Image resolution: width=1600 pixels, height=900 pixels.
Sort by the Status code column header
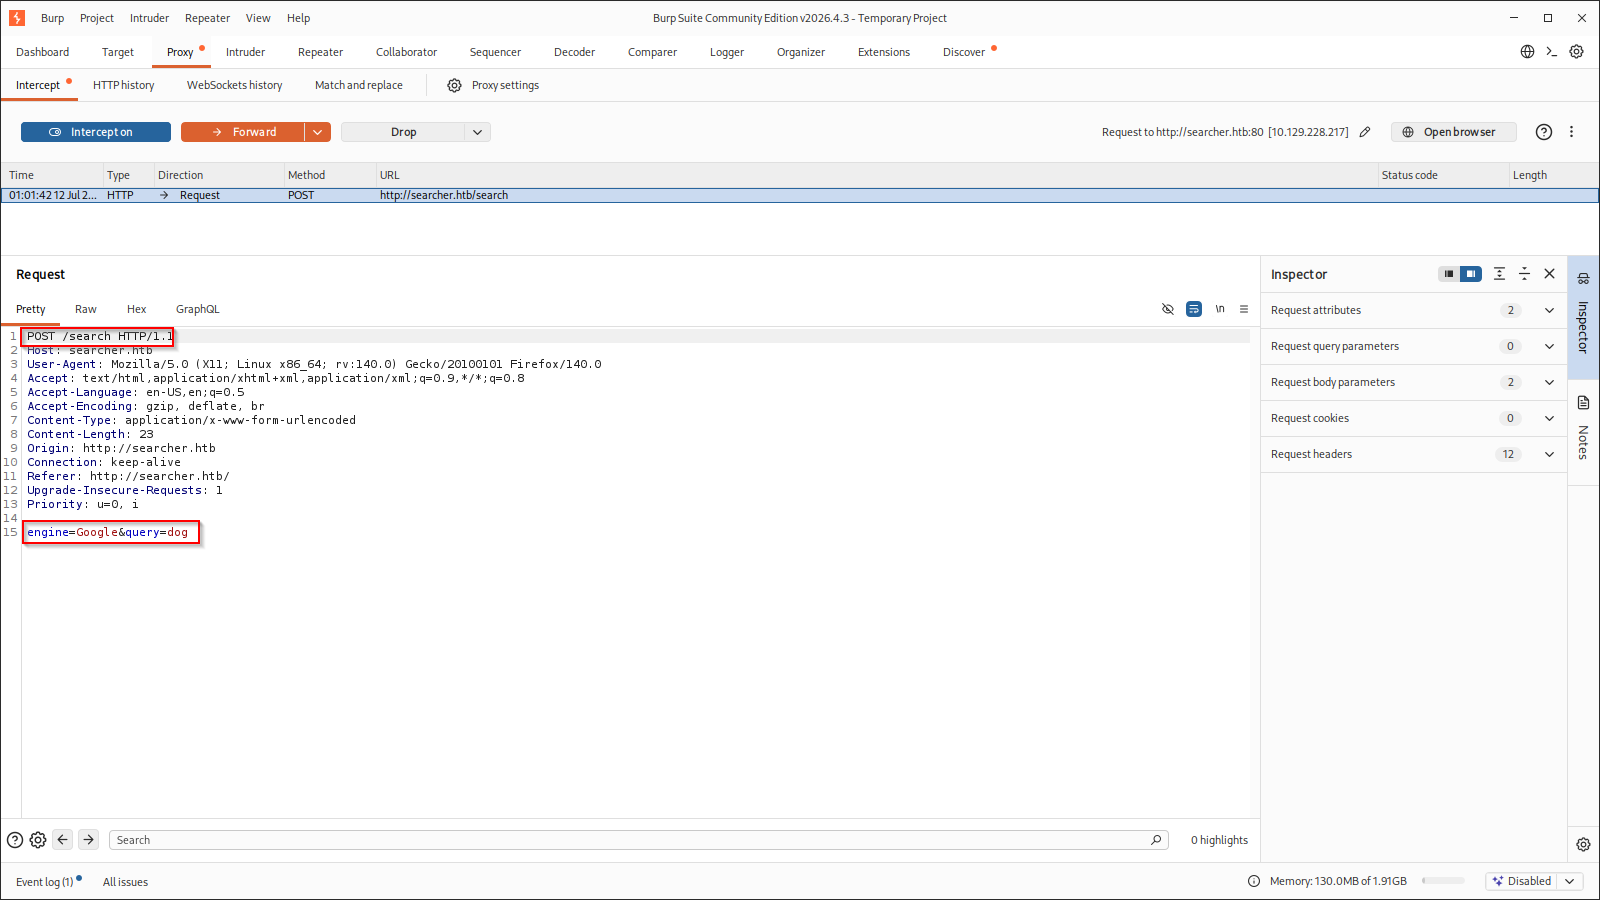coord(1444,175)
